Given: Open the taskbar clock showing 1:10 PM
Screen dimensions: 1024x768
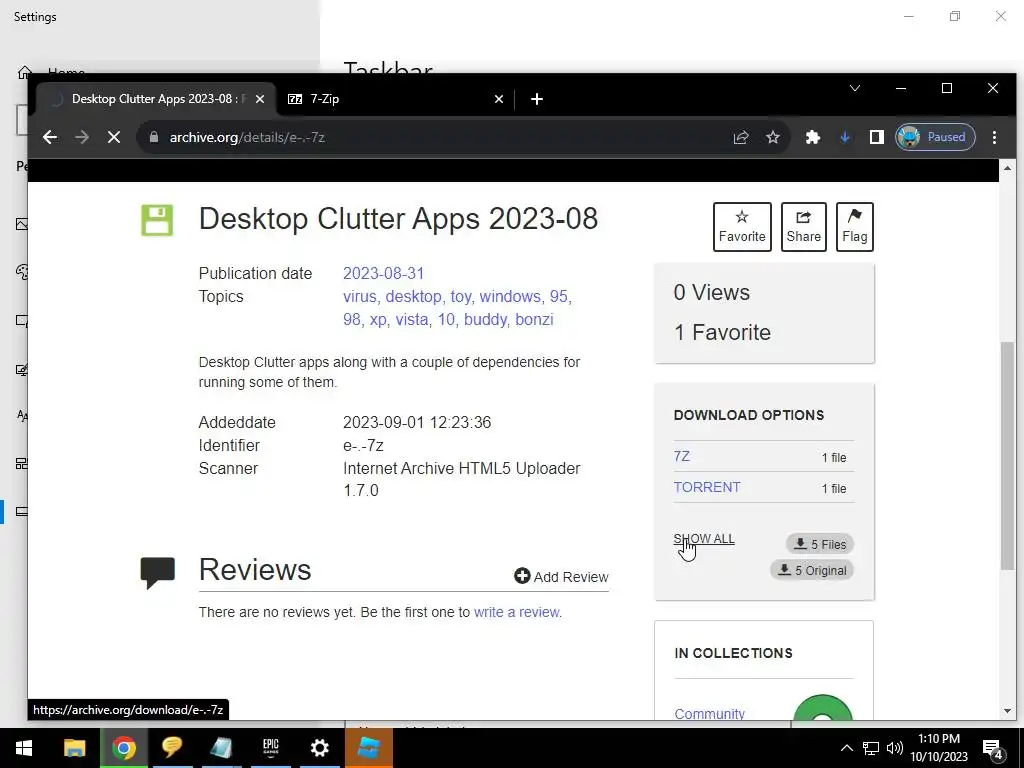Looking at the screenshot, I should [939, 748].
